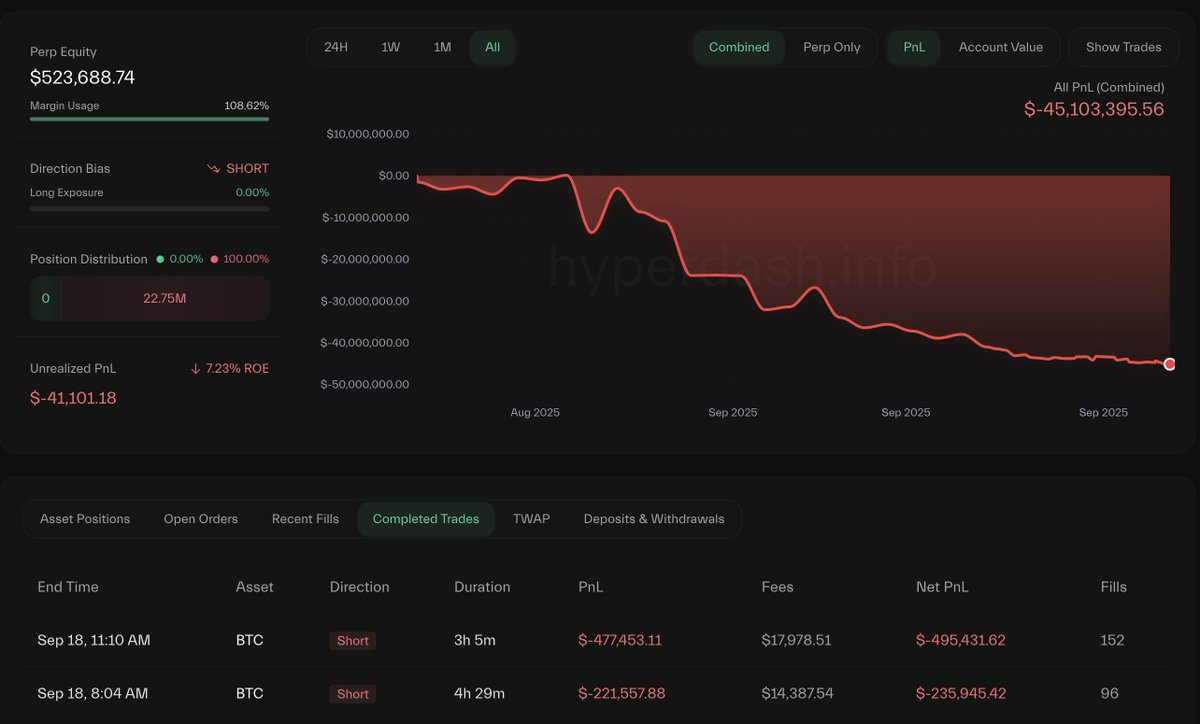Click the 108.62% margin usage value
The width and height of the screenshot is (1200, 724).
click(246, 106)
